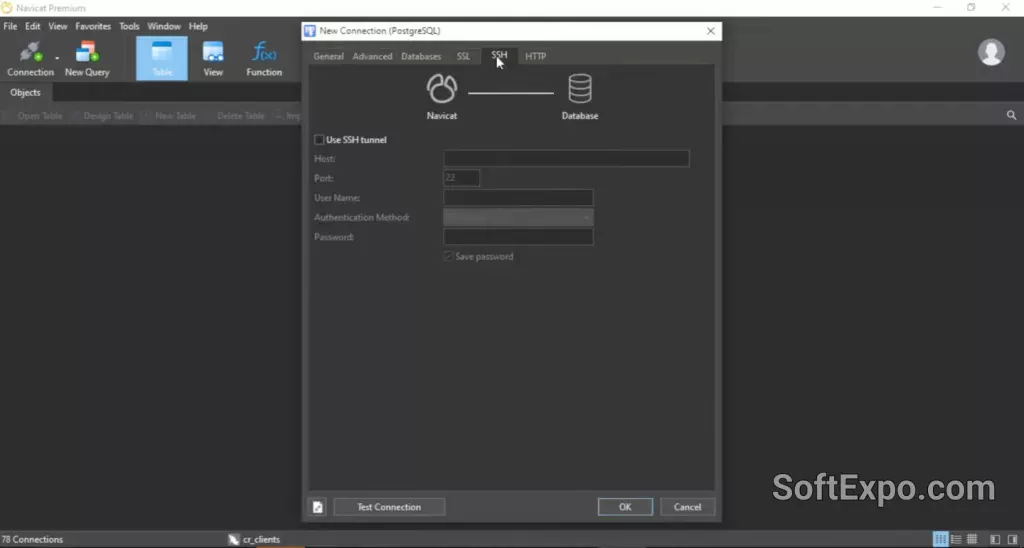Switch to ER diagram view icon

pos(972,540)
